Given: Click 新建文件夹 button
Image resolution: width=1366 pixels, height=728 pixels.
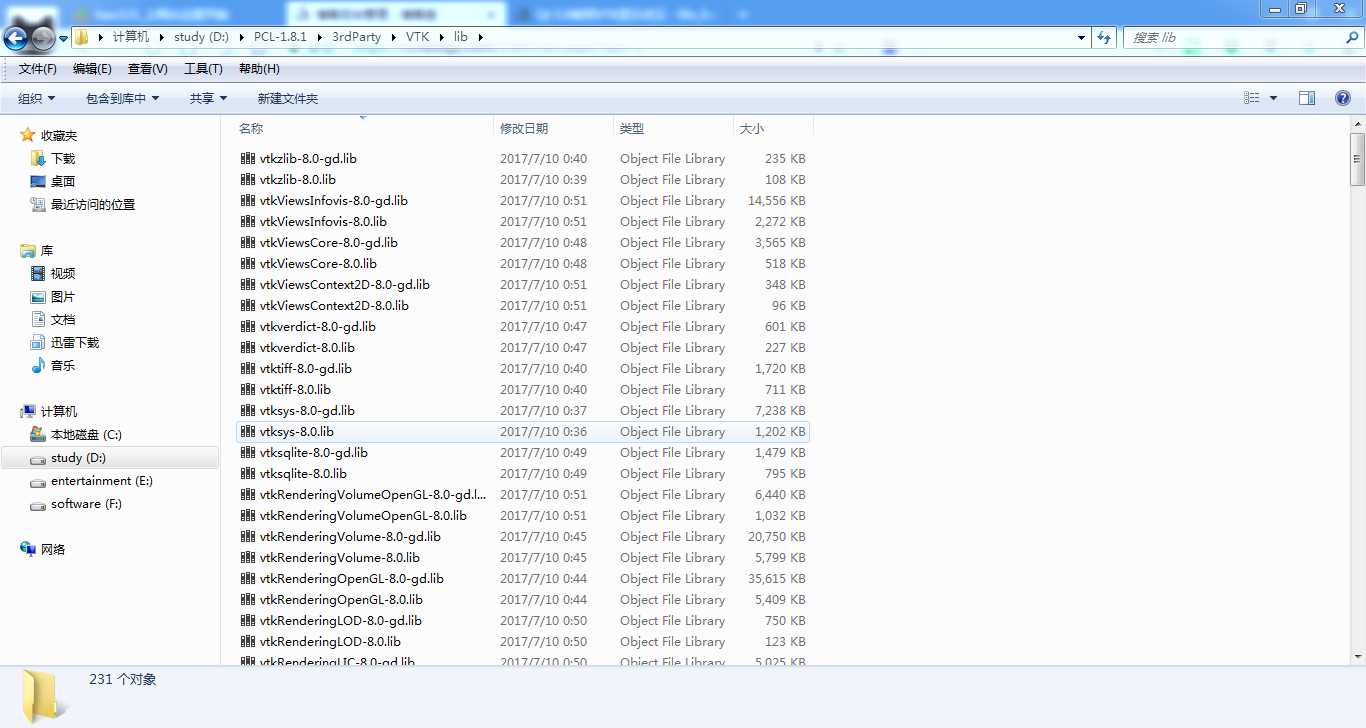Looking at the screenshot, I should coord(288,98).
